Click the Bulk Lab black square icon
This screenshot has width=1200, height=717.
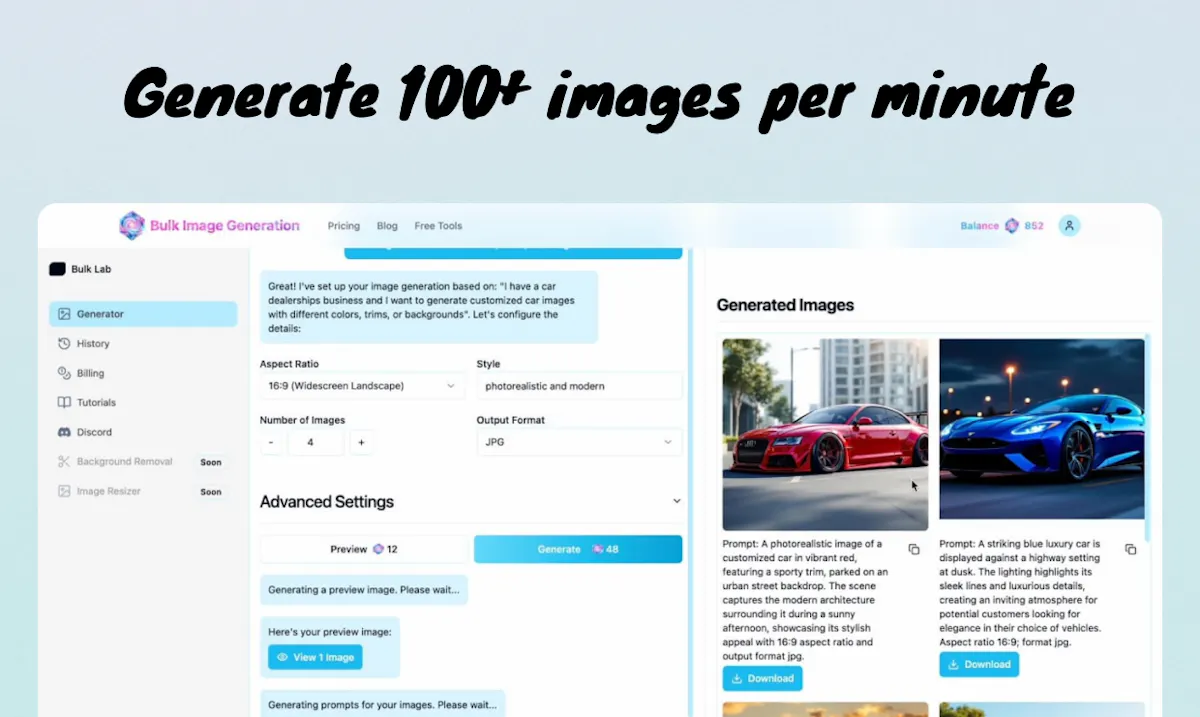click(x=57, y=269)
